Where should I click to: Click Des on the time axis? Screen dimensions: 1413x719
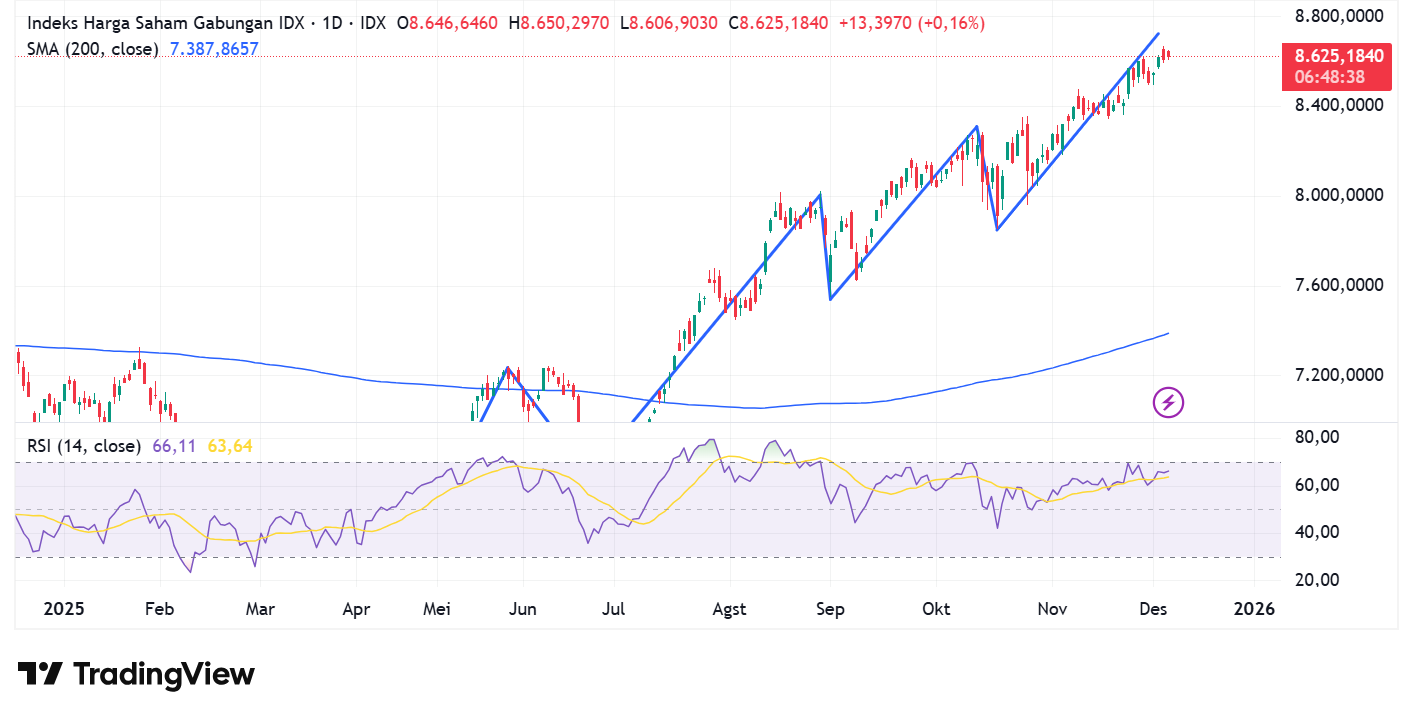click(x=1152, y=608)
